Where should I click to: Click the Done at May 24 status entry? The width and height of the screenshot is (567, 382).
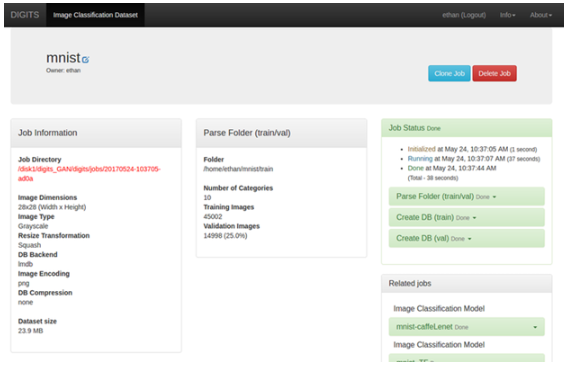click(452, 168)
